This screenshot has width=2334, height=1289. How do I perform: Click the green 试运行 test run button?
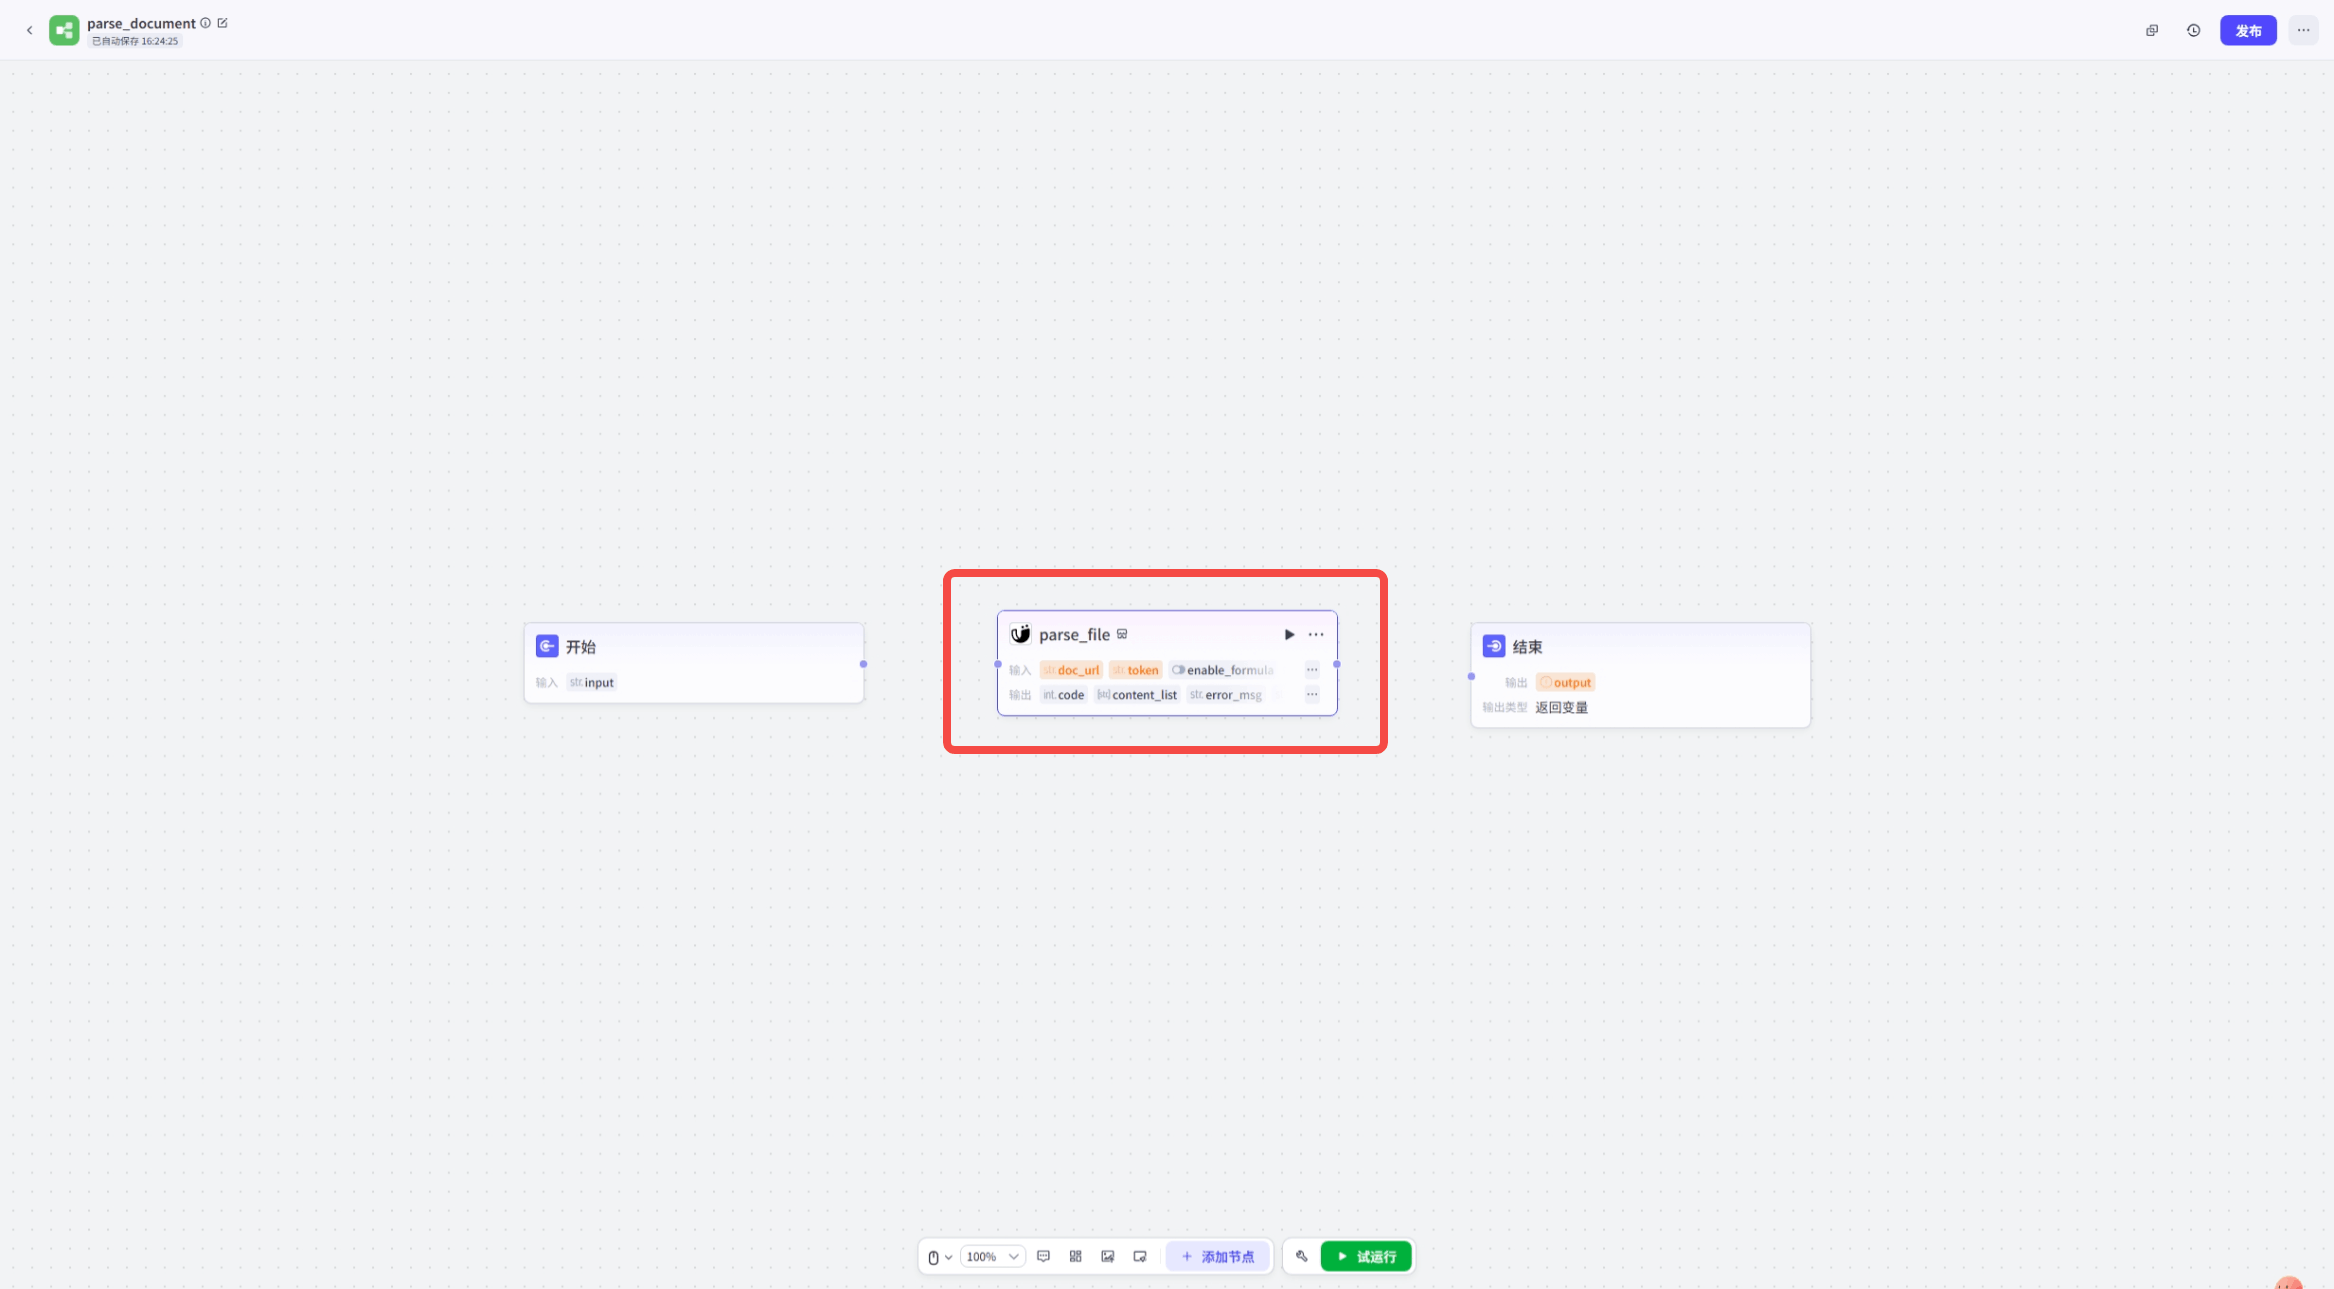pos(1365,1256)
